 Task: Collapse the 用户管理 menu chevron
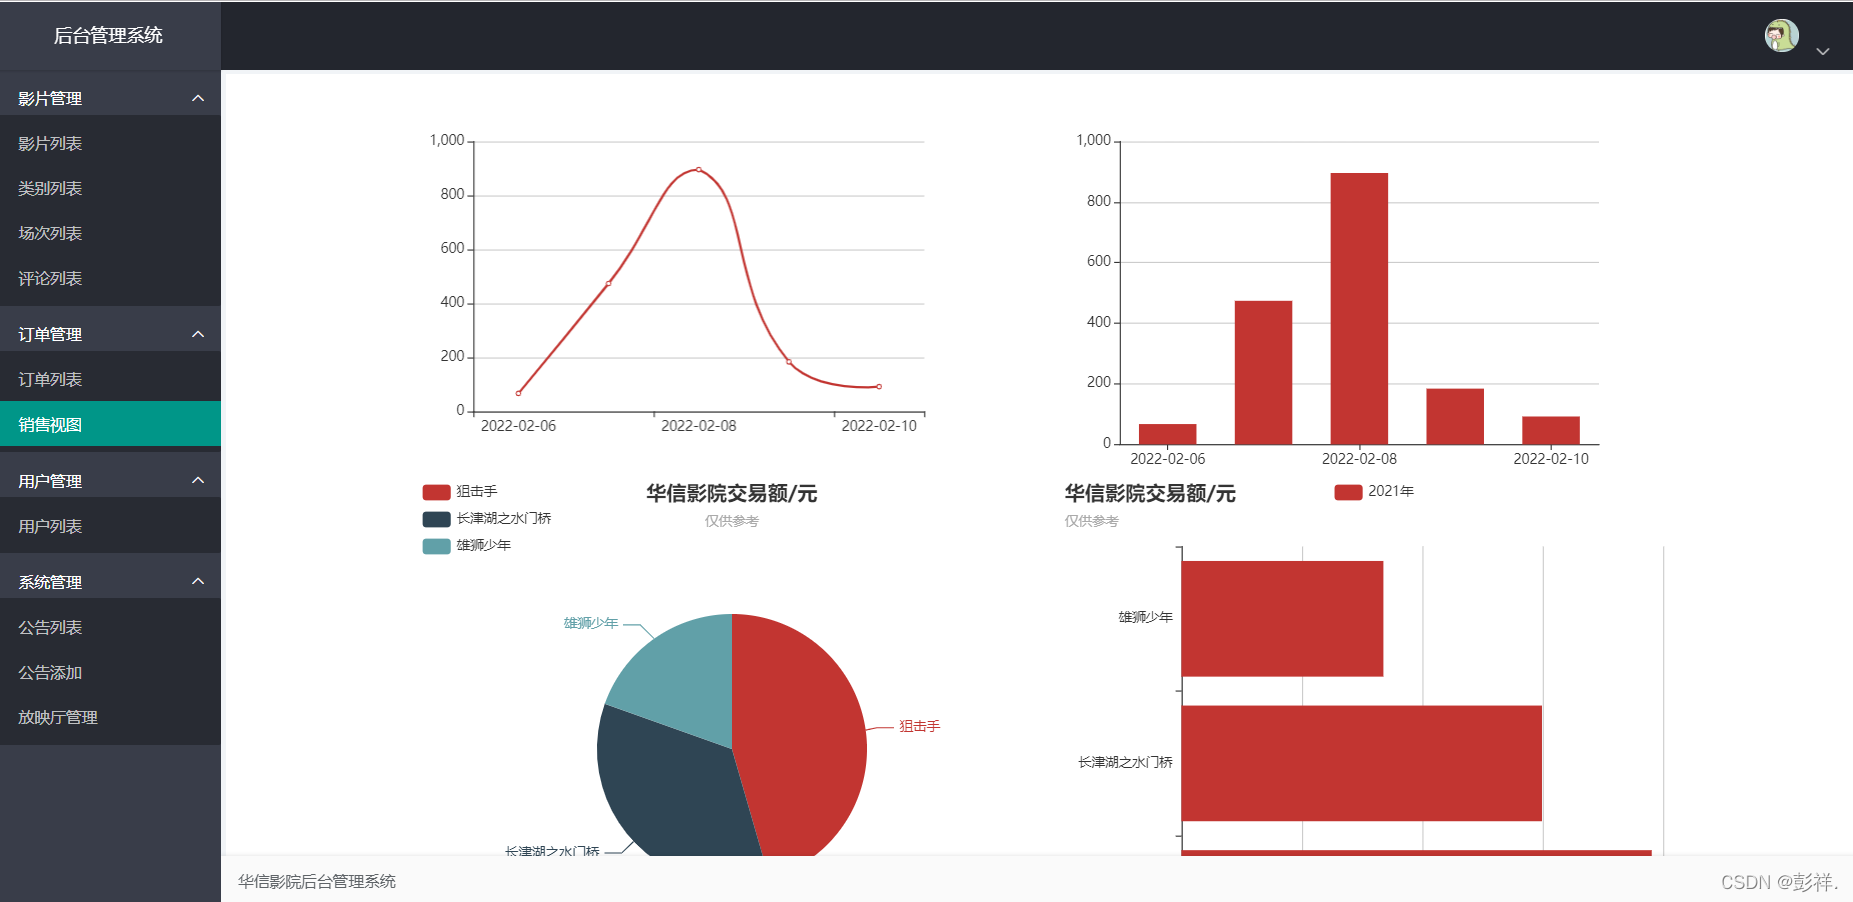click(198, 481)
